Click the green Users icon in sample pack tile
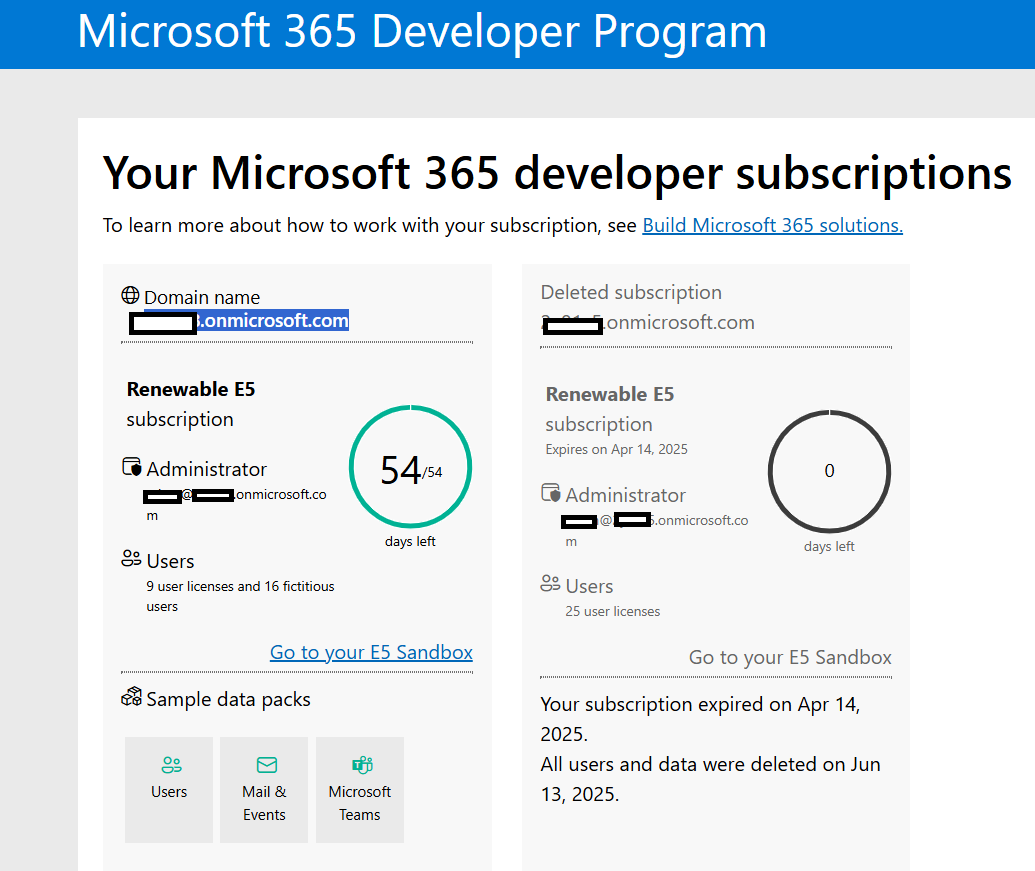 [172, 765]
